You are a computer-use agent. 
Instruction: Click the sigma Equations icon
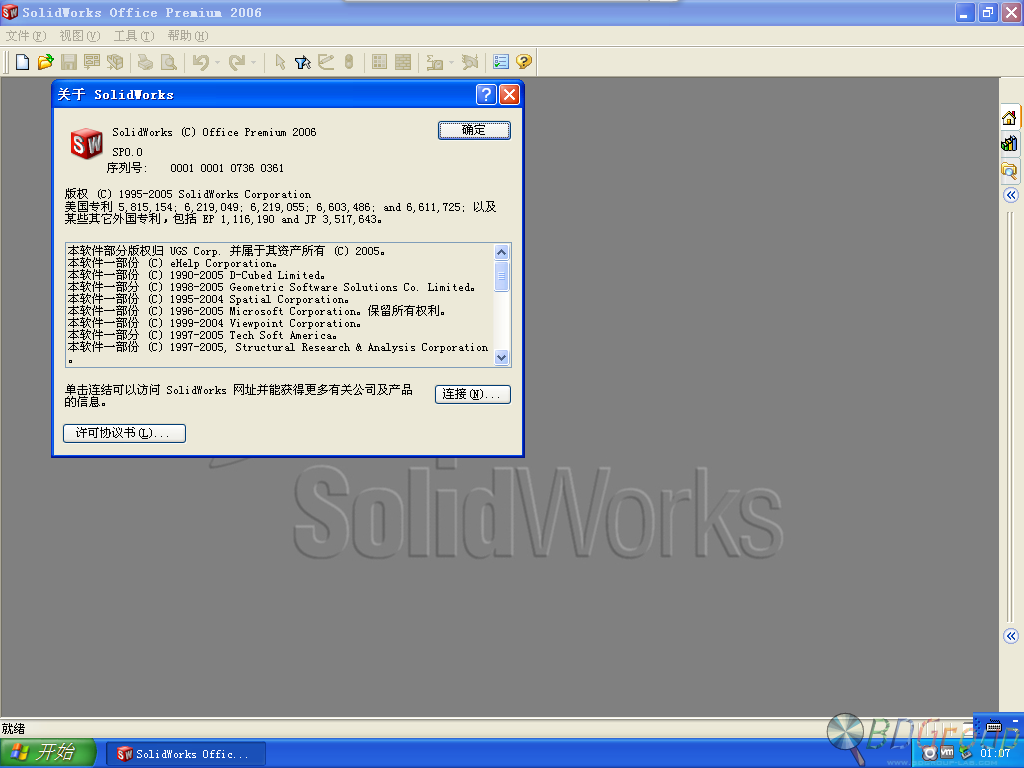pos(434,62)
